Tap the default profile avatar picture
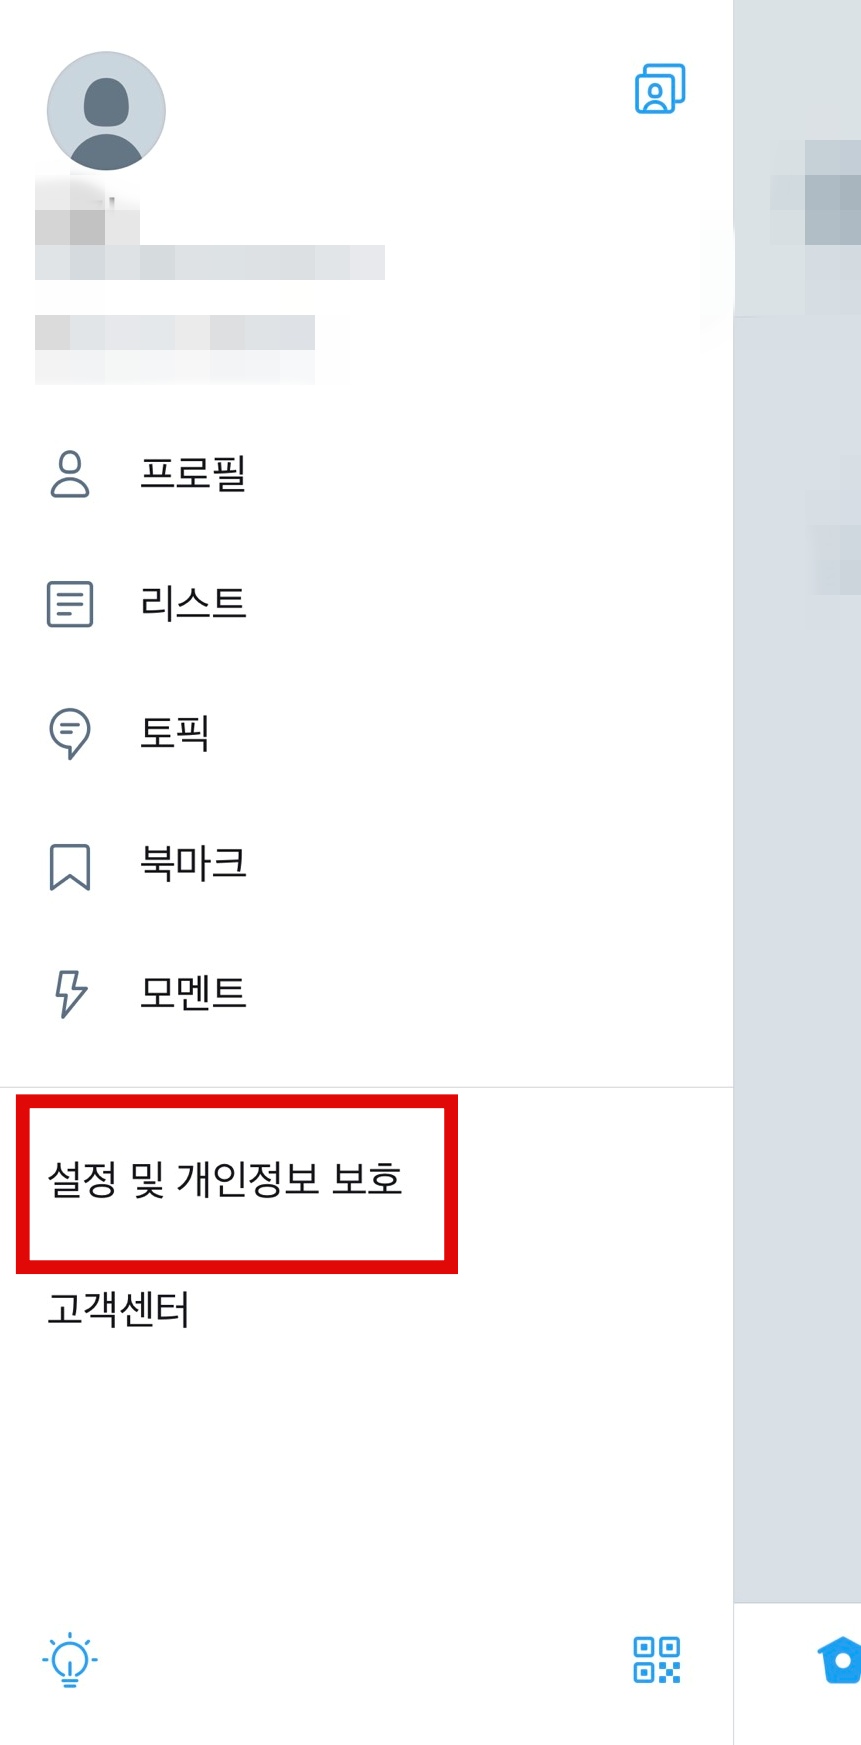The image size is (861, 1745). [106, 111]
